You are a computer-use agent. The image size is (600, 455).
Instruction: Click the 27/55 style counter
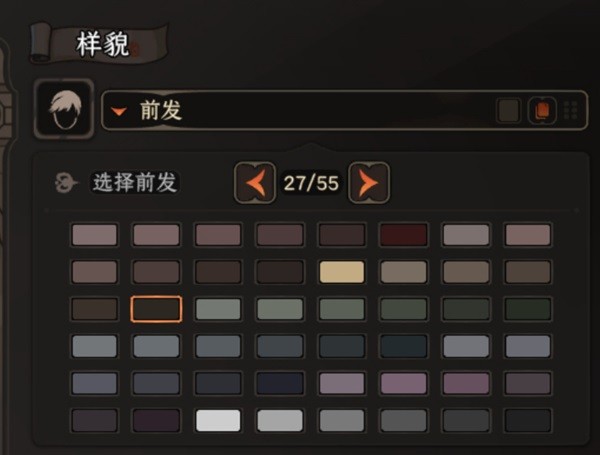(311, 183)
